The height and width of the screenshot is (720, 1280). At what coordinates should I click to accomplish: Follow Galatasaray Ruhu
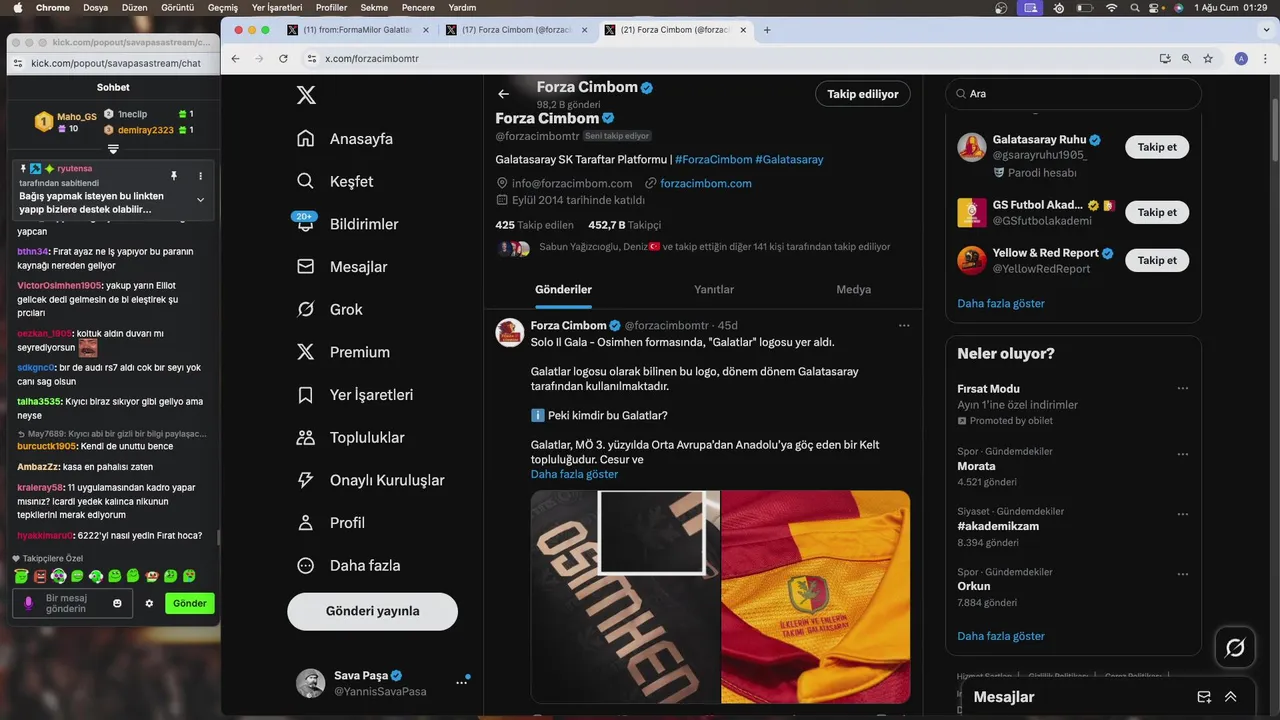pyautogui.click(x=1157, y=147)
